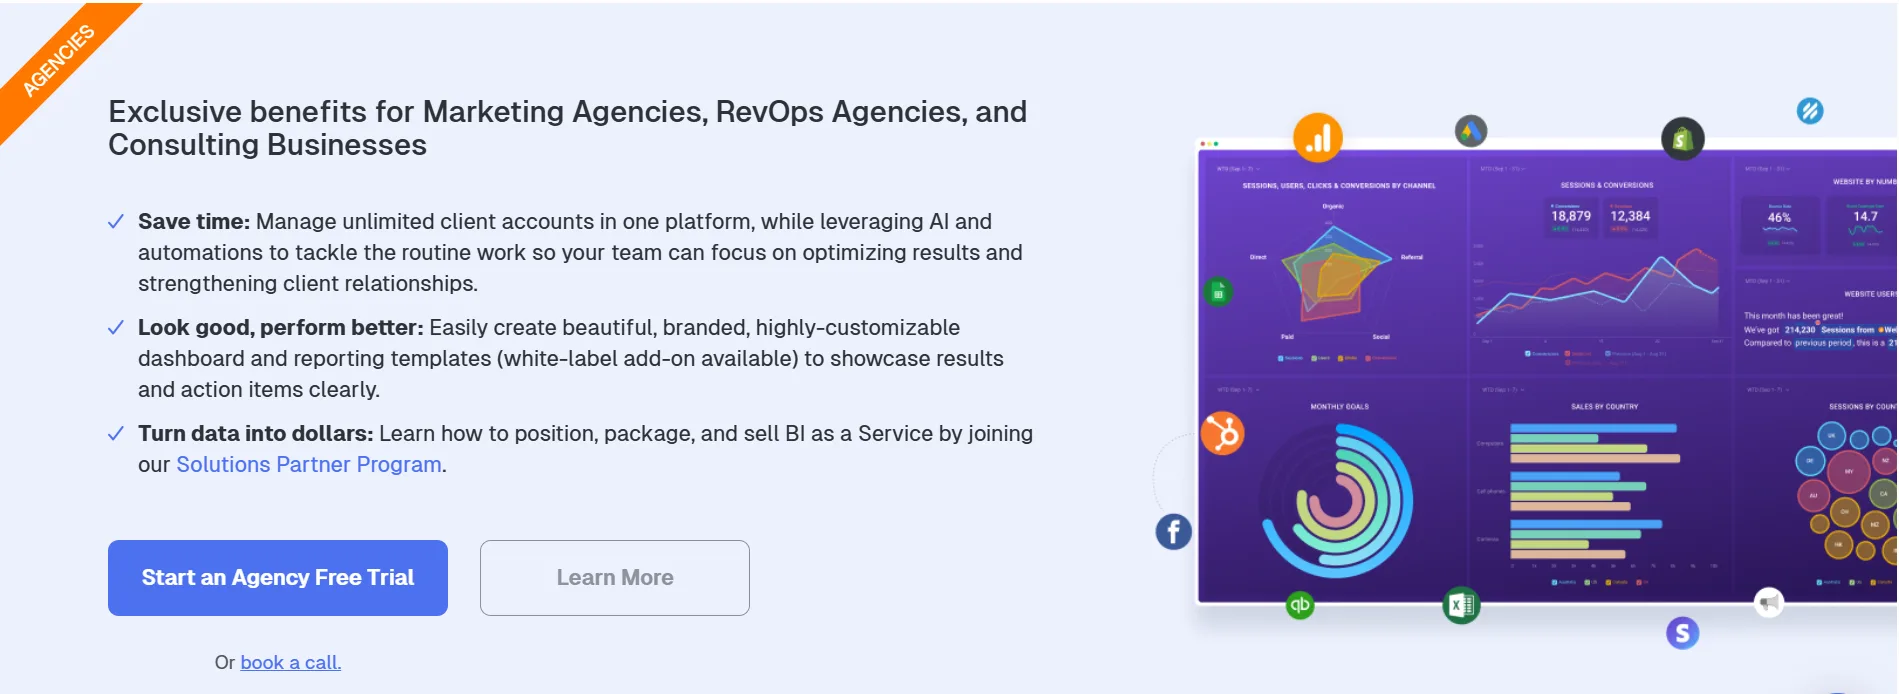Toggle the Australia checkbox under Sales by Country

1554,583
